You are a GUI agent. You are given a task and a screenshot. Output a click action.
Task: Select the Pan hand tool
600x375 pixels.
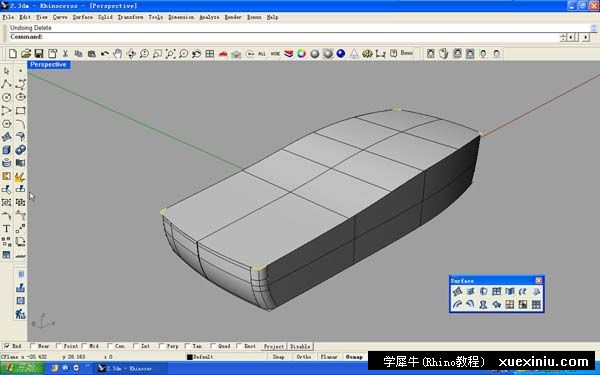point(117,54)
